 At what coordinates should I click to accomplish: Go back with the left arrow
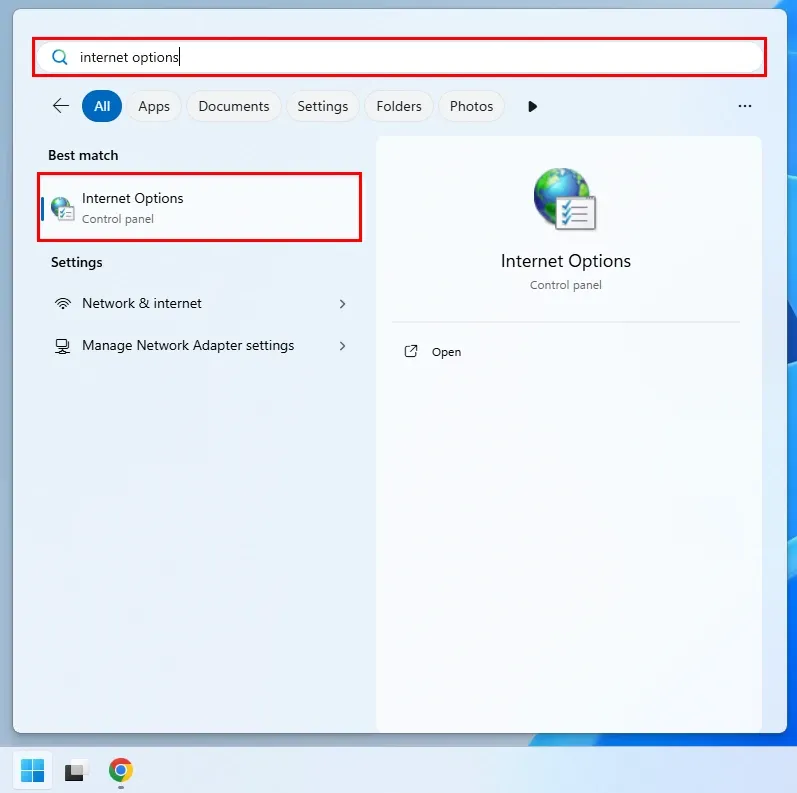tap(61, 106)
